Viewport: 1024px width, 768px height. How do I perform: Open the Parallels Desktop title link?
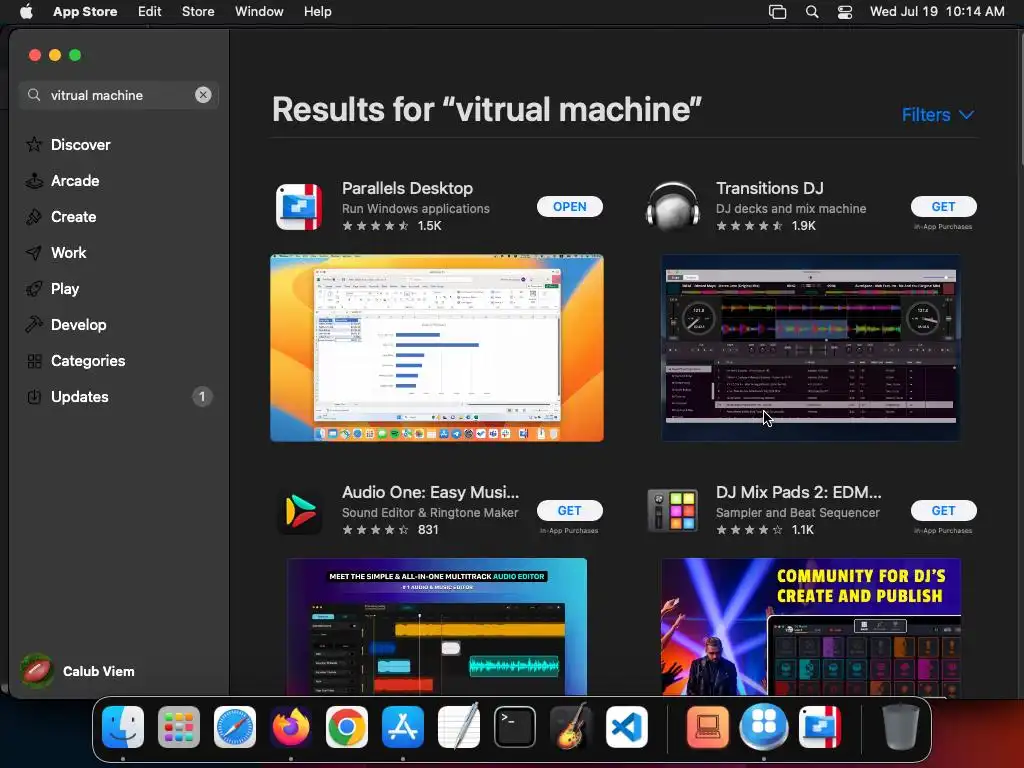[407, 188]
